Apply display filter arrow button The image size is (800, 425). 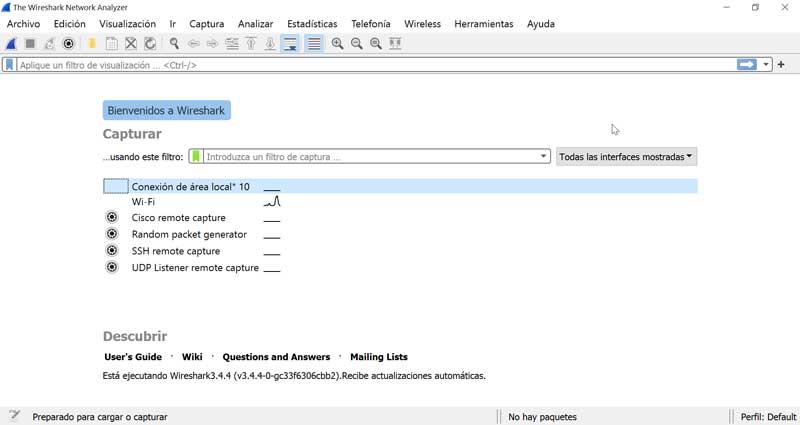[746, 65]
